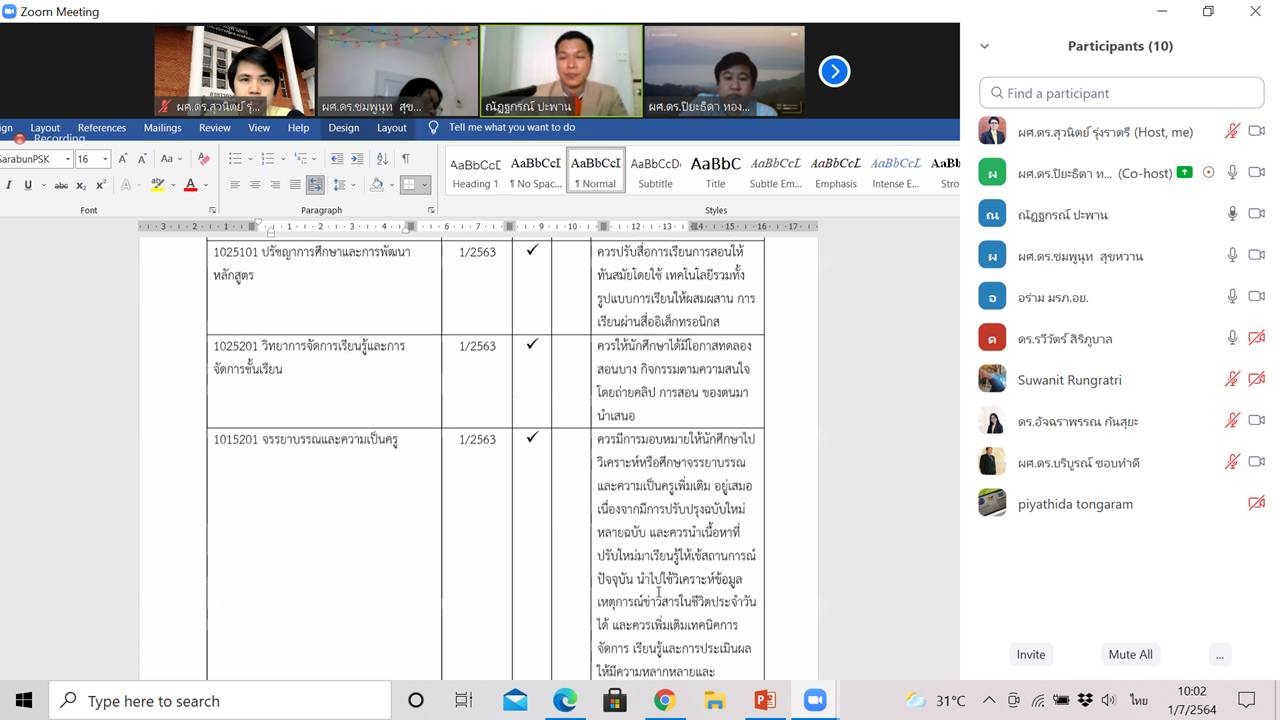The image size is (1280, 720).
Task: Open the font size 16 dropdown
Action: pyautogui.click(x=105, y=159)
